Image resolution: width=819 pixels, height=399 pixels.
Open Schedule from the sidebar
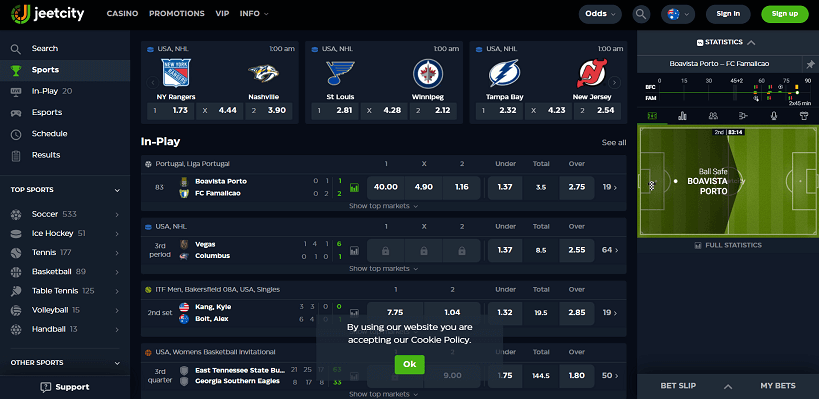click(x=65, y=134)
